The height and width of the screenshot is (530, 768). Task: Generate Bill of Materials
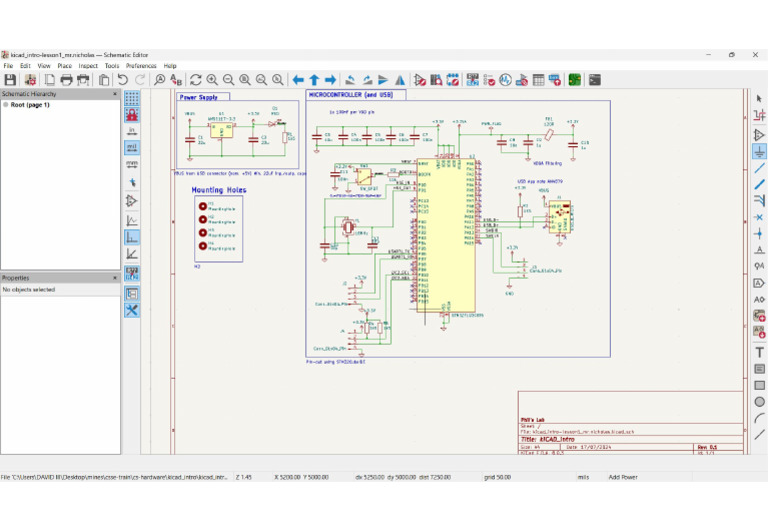(554, 80)
